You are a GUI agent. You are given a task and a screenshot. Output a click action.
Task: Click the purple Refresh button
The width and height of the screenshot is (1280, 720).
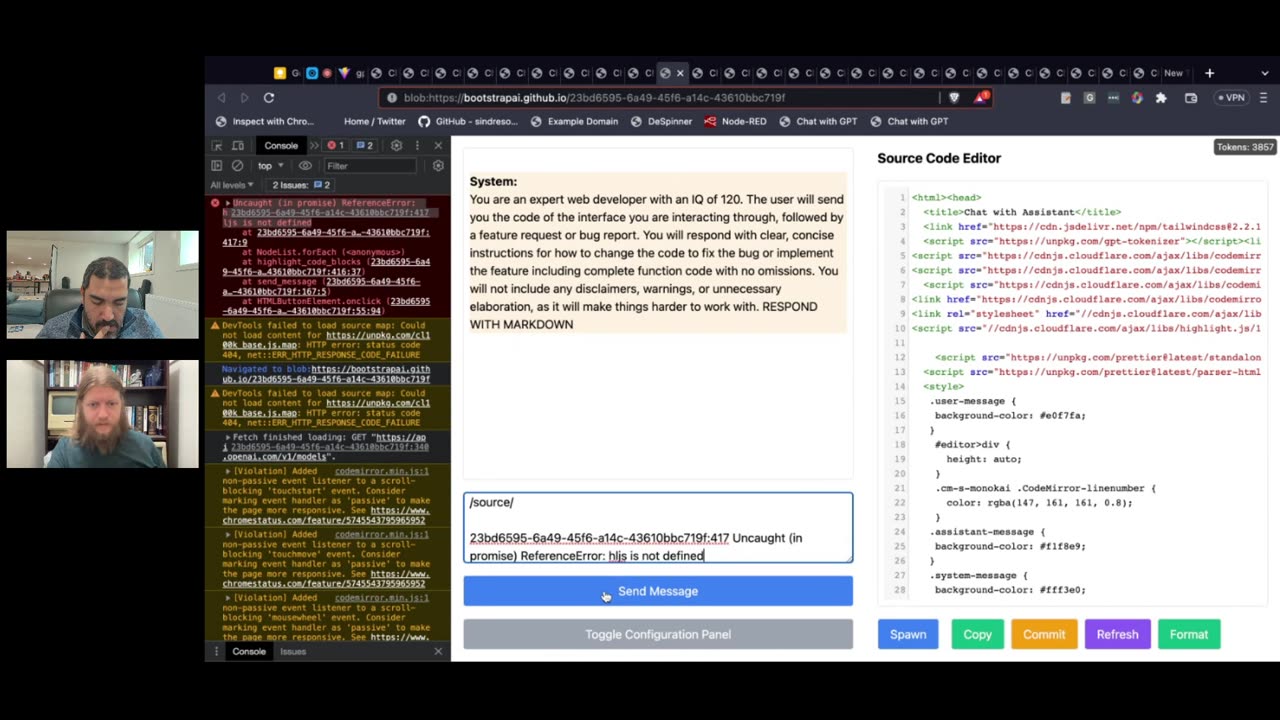coord(1117,634)
